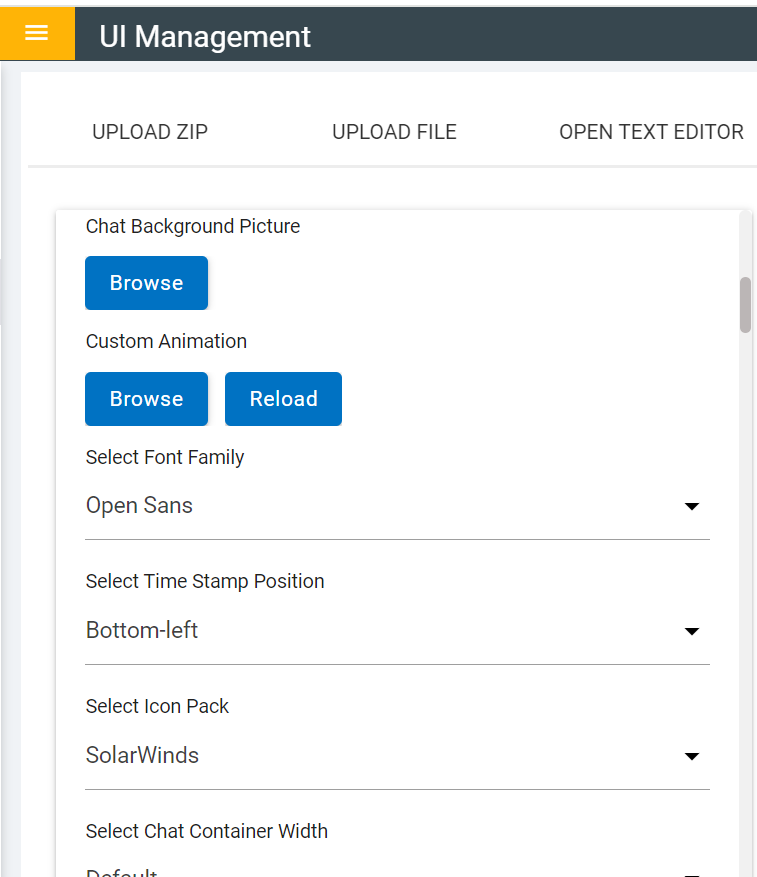
Task: Switch to the Upload Zip tab
Action: [x=150, y=132]
